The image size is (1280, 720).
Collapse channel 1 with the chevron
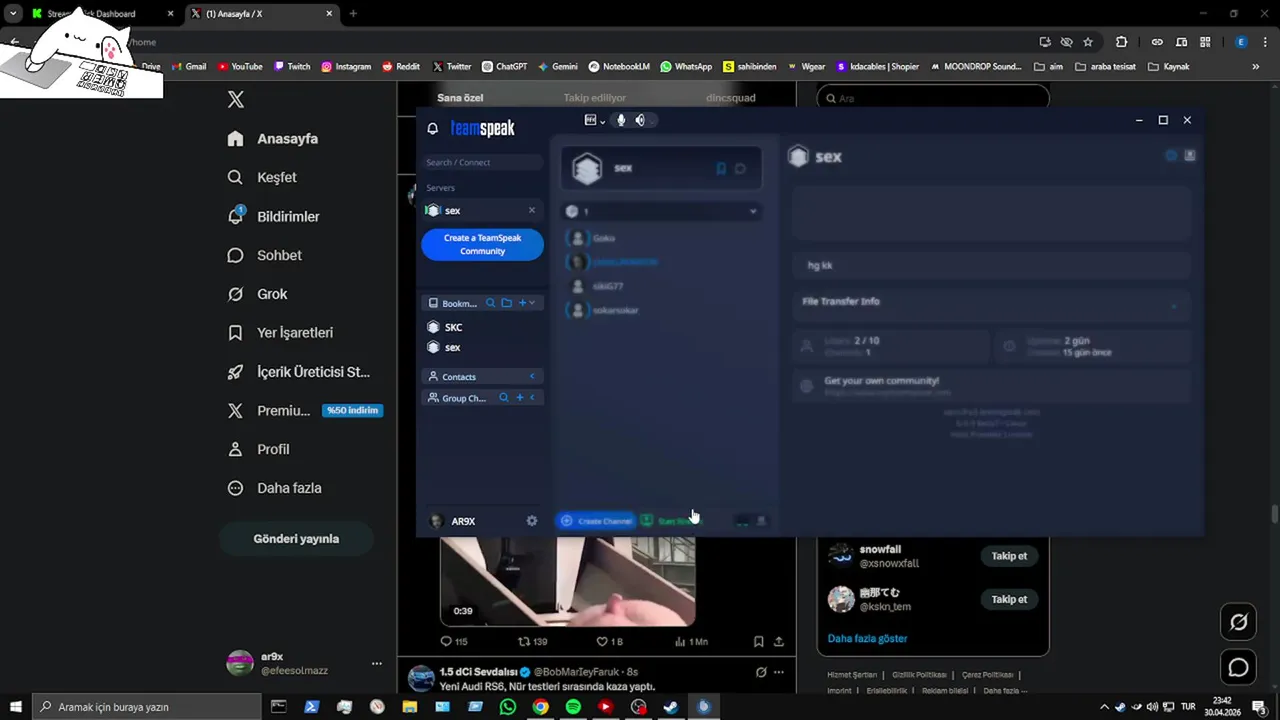pos(753,211)
